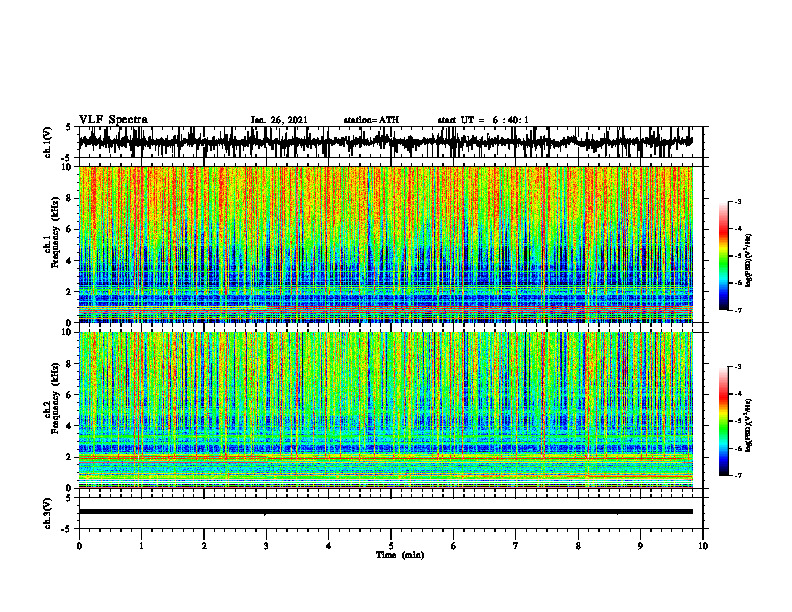The image size is (792, 612).
Task: Click the "Time (min)" axis label
Action: click(x=400, y=555)
